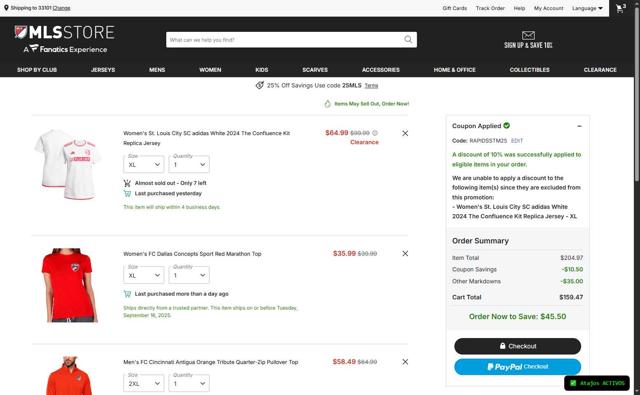Open Scarves menu
The height and width of the screenshot is (395, 640).
(315, 70)
